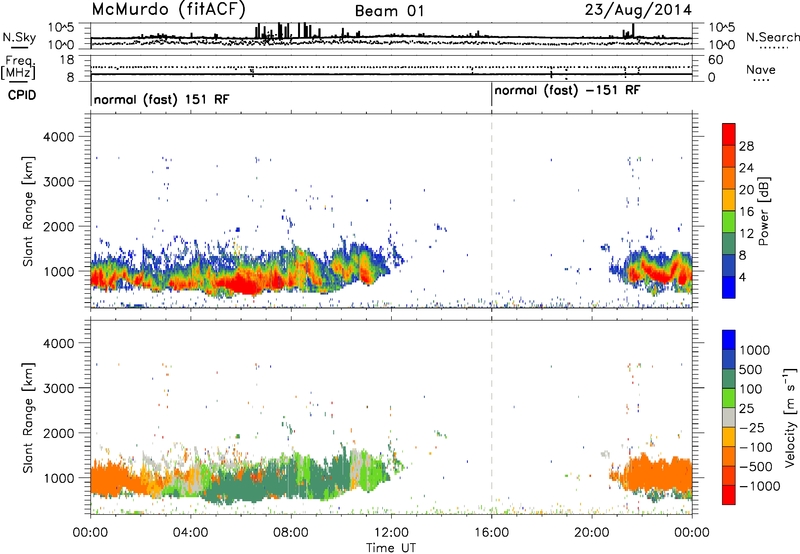Image resolution: width=800 pixels, height=554 pixels.
Task: Click the '20:00' time axis tick
Action: (591, 533)
